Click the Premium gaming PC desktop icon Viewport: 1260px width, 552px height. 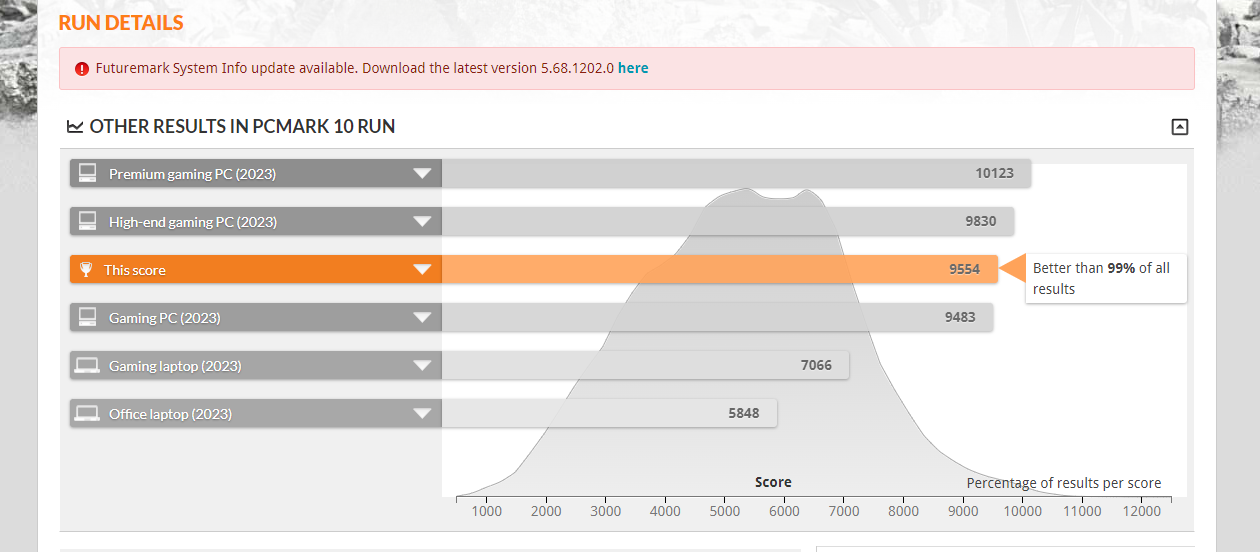[x=87, y=173]
